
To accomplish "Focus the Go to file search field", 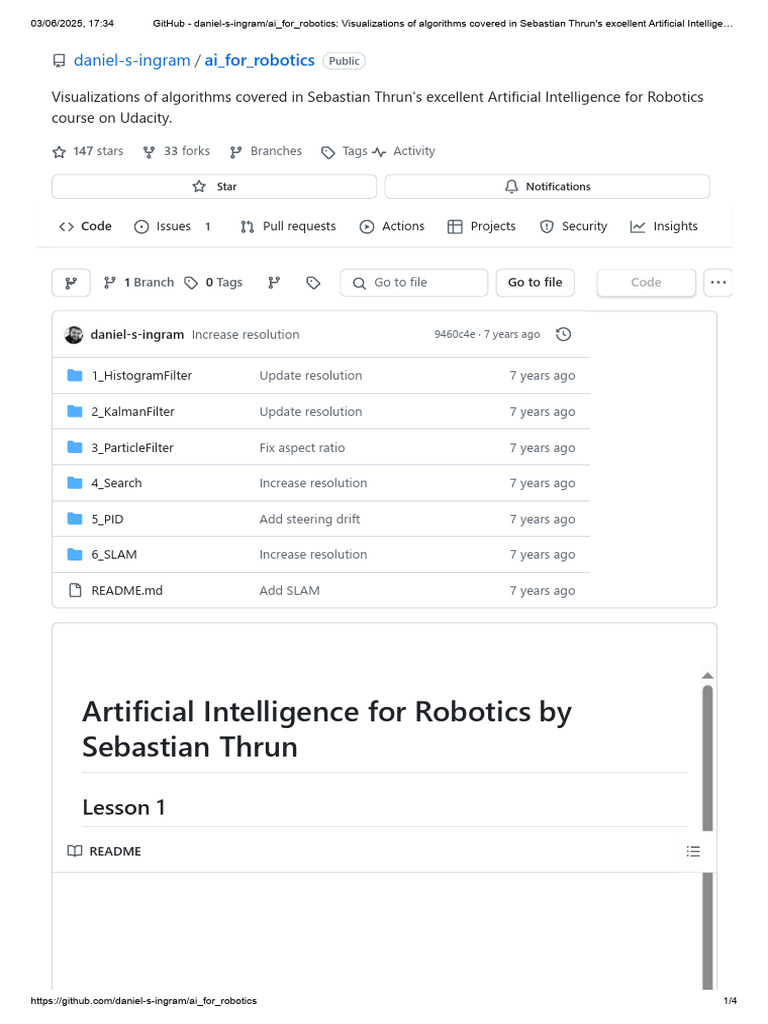I will 414,283.
